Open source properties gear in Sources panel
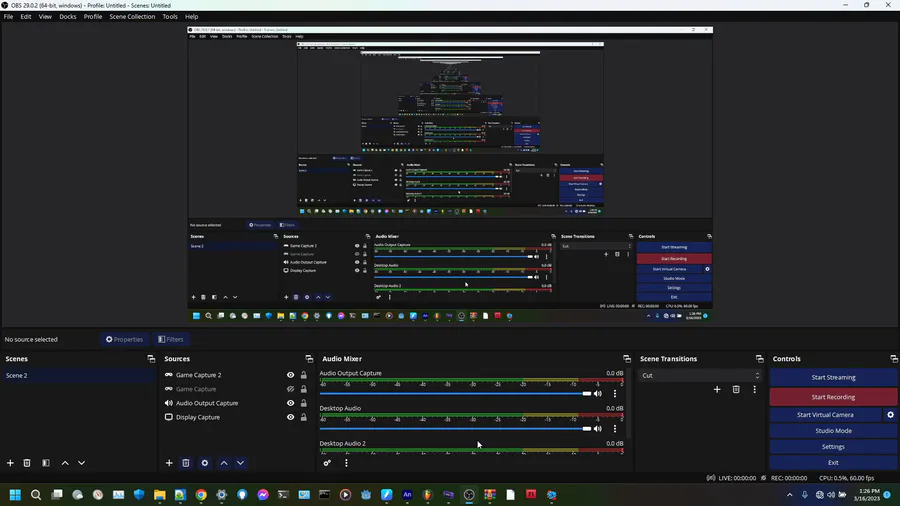Viewport: 900px width, 506px height. (205, 463)
